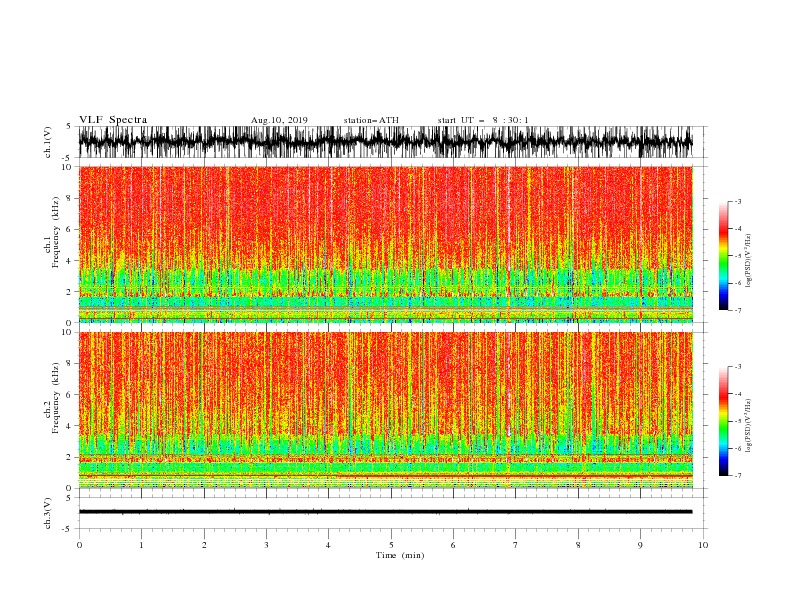Click the ch.2 color bar "log(PSD)(V²/Hz)" label

749,425
